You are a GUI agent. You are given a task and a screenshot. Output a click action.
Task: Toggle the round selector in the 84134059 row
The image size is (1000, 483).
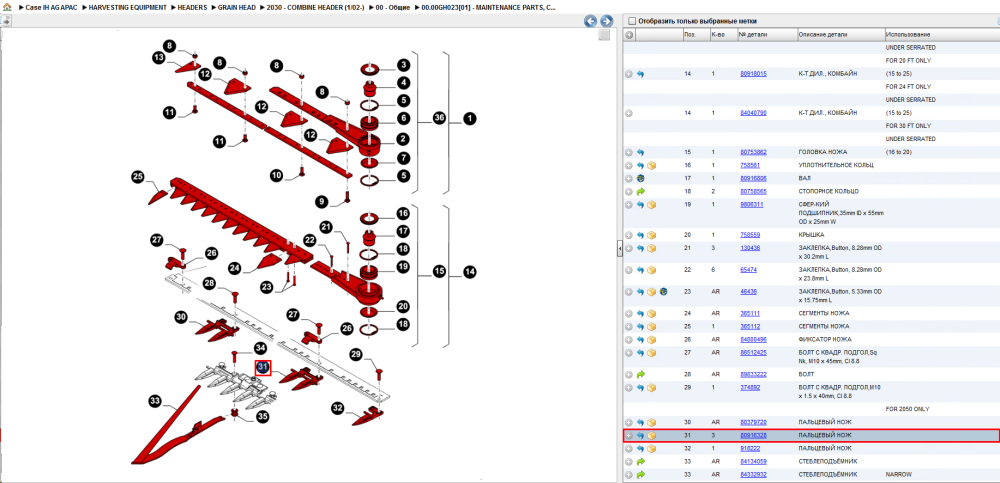tap(629, 461)
